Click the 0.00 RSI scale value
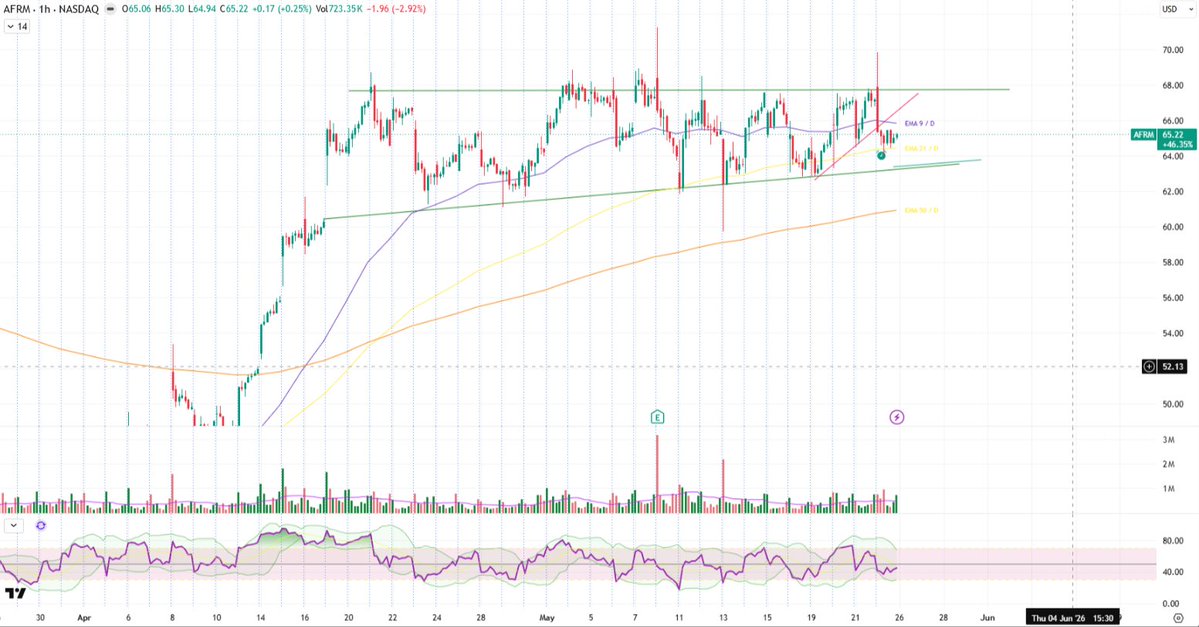Screen dimensions: 1199x627 [x=1173, y=603]
